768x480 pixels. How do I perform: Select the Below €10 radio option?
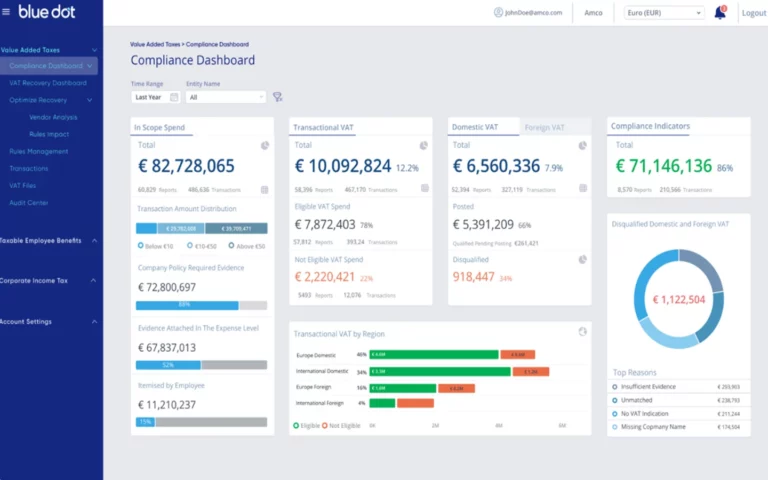[140, 245]
